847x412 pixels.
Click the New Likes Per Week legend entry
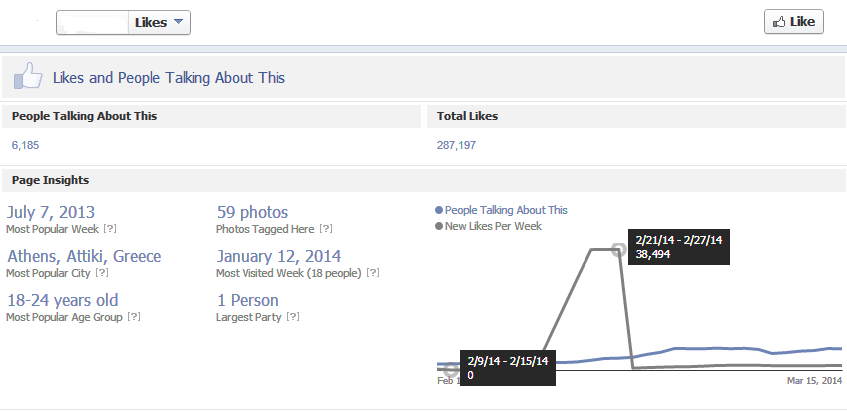(490, 225)
